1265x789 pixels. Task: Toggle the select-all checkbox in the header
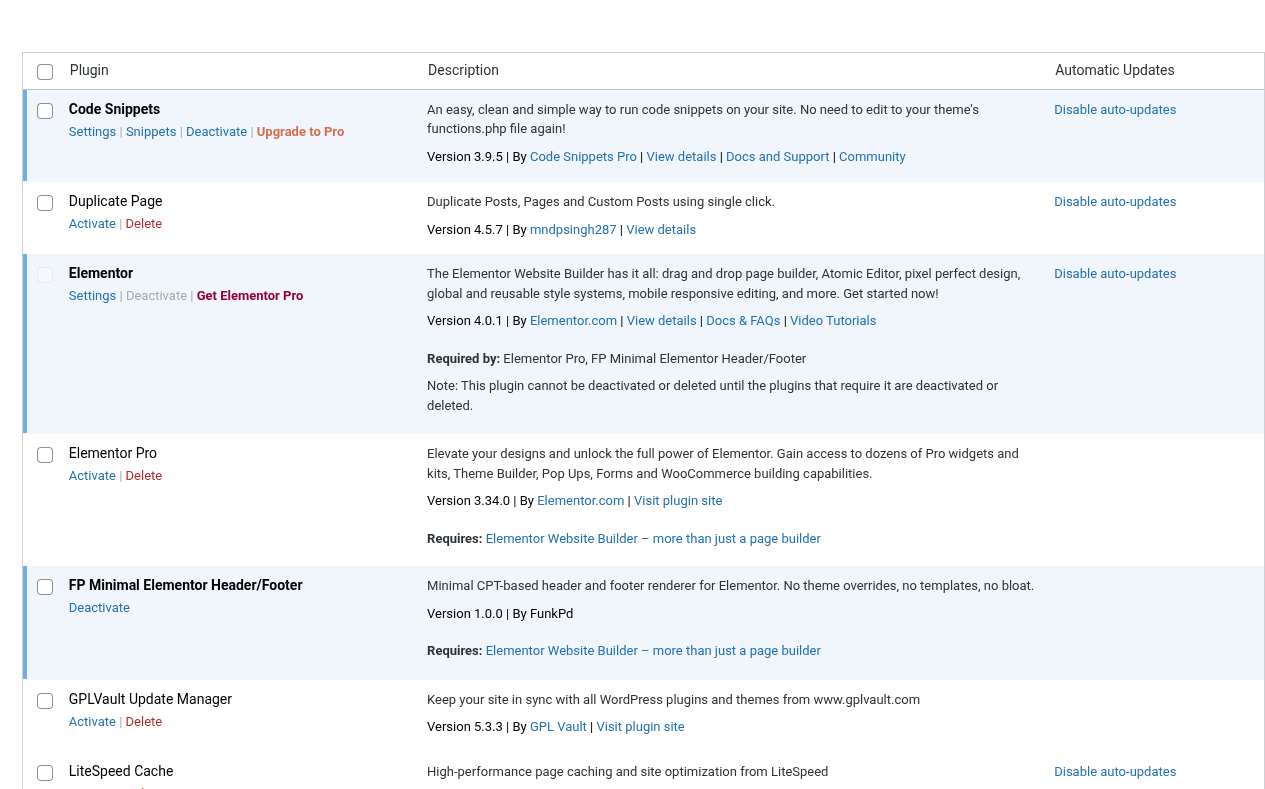click(x=44, y=71)
